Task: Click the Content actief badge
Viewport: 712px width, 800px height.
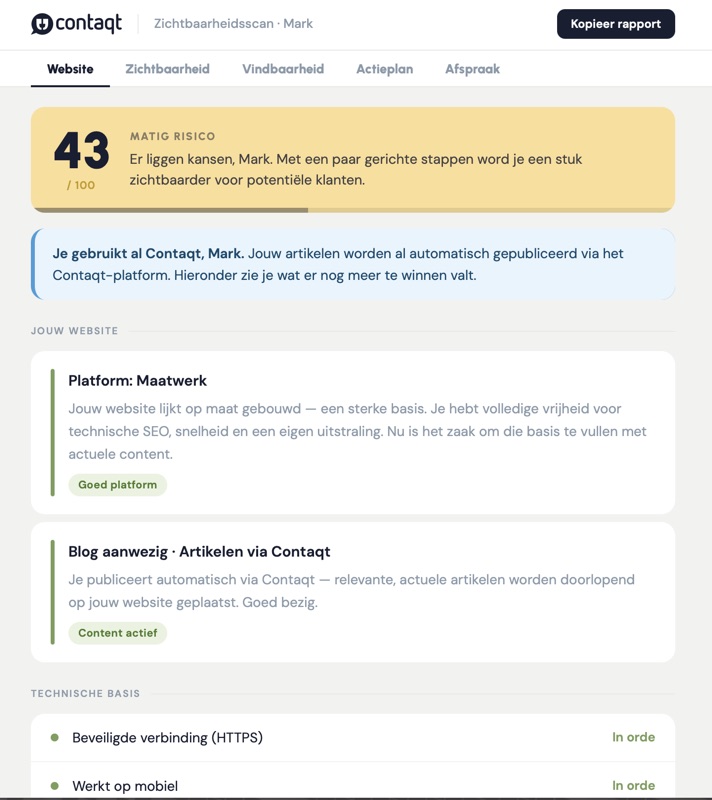Action: [117, 633]
